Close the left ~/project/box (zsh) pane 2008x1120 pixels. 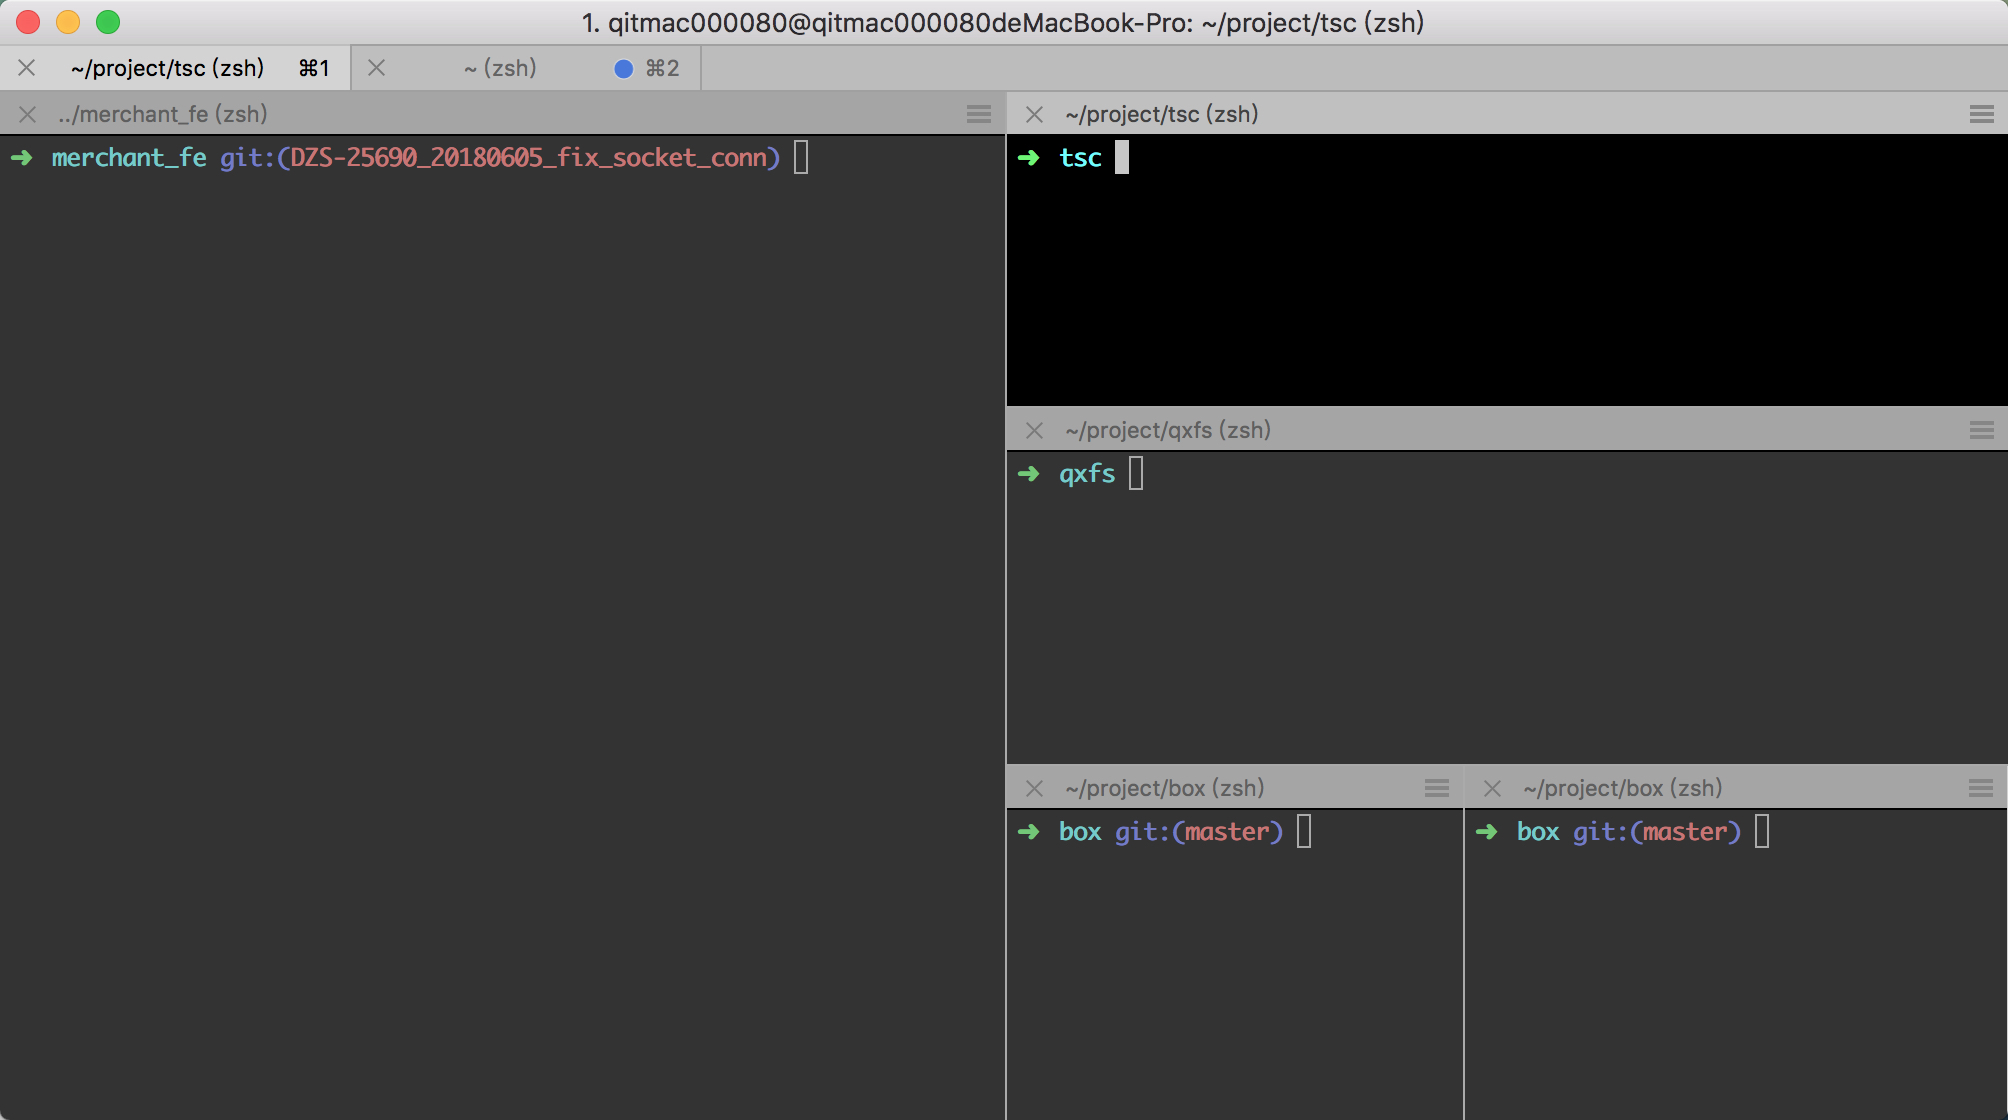[1035, 788]
